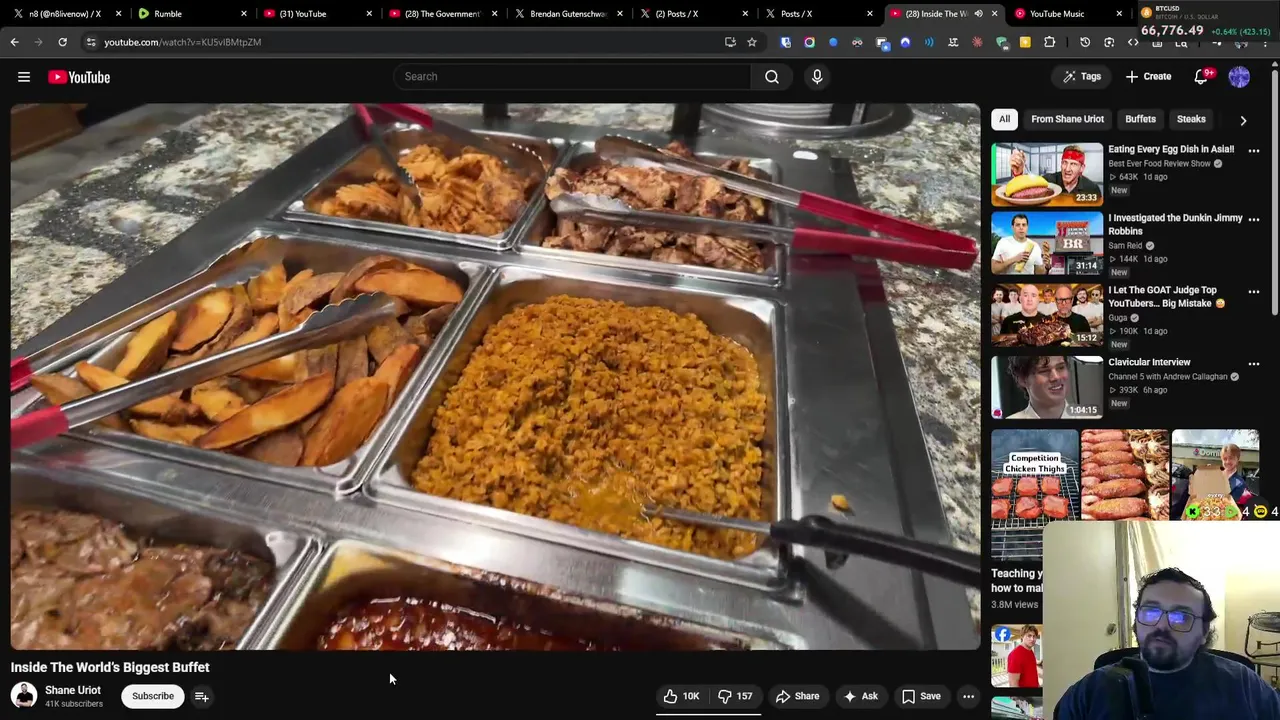Viewport: 1280px width, 720px height.
Task: Select the All filter chip
Action: pos(1004,119)
